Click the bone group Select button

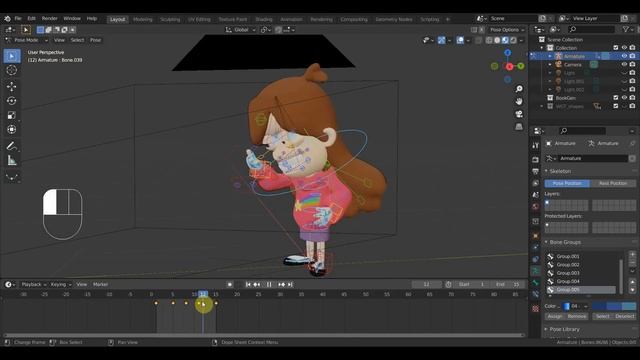click(602, 316)
